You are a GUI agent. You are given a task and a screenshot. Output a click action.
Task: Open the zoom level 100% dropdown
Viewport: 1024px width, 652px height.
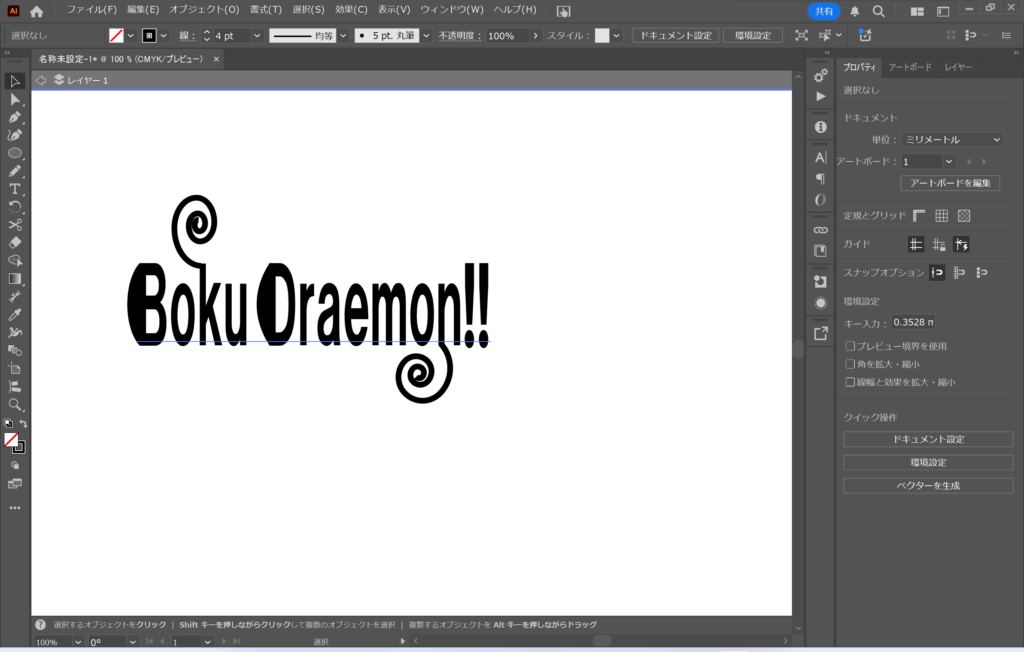pyautogui.click(x=78, y=642)
